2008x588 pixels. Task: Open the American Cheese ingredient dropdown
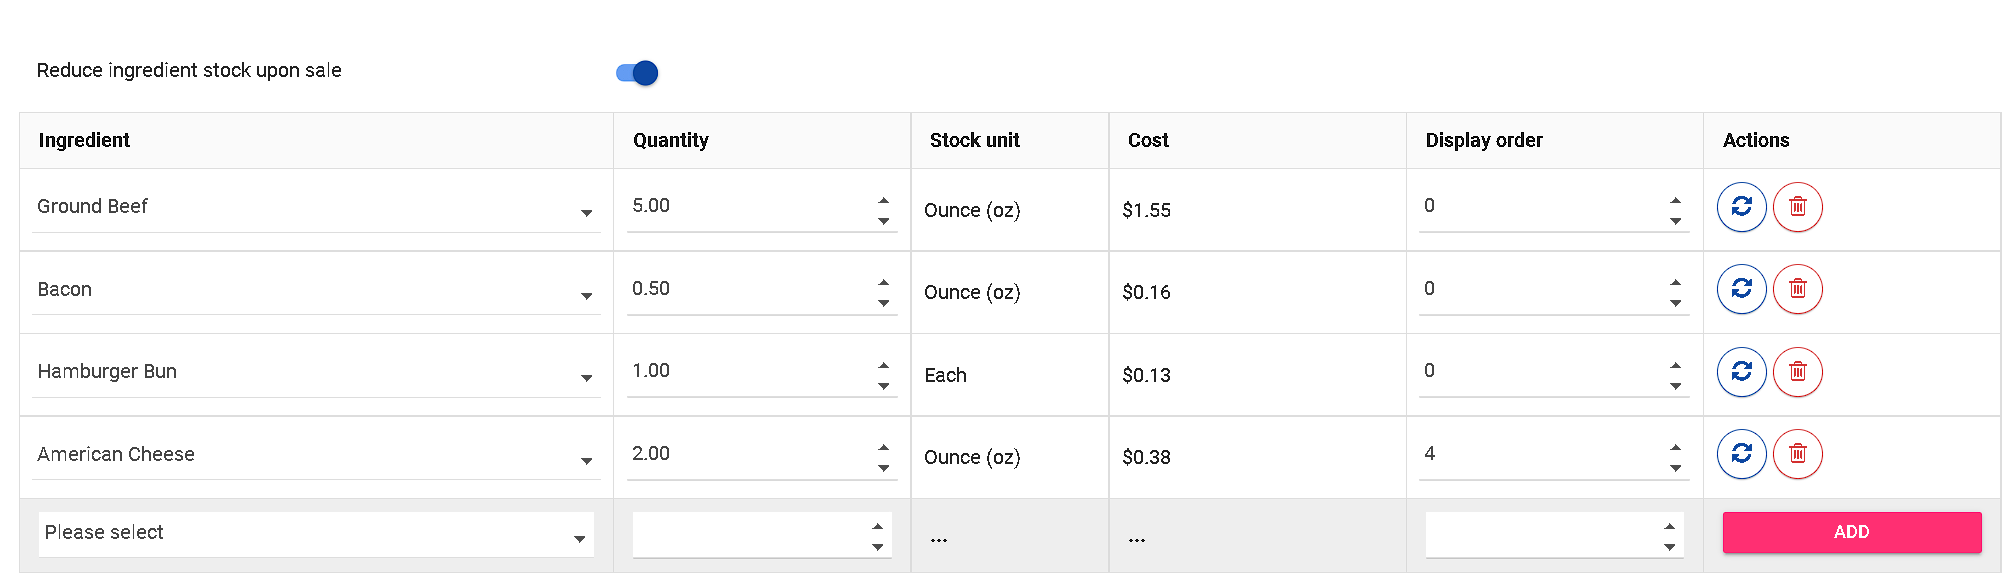point(316,455)
